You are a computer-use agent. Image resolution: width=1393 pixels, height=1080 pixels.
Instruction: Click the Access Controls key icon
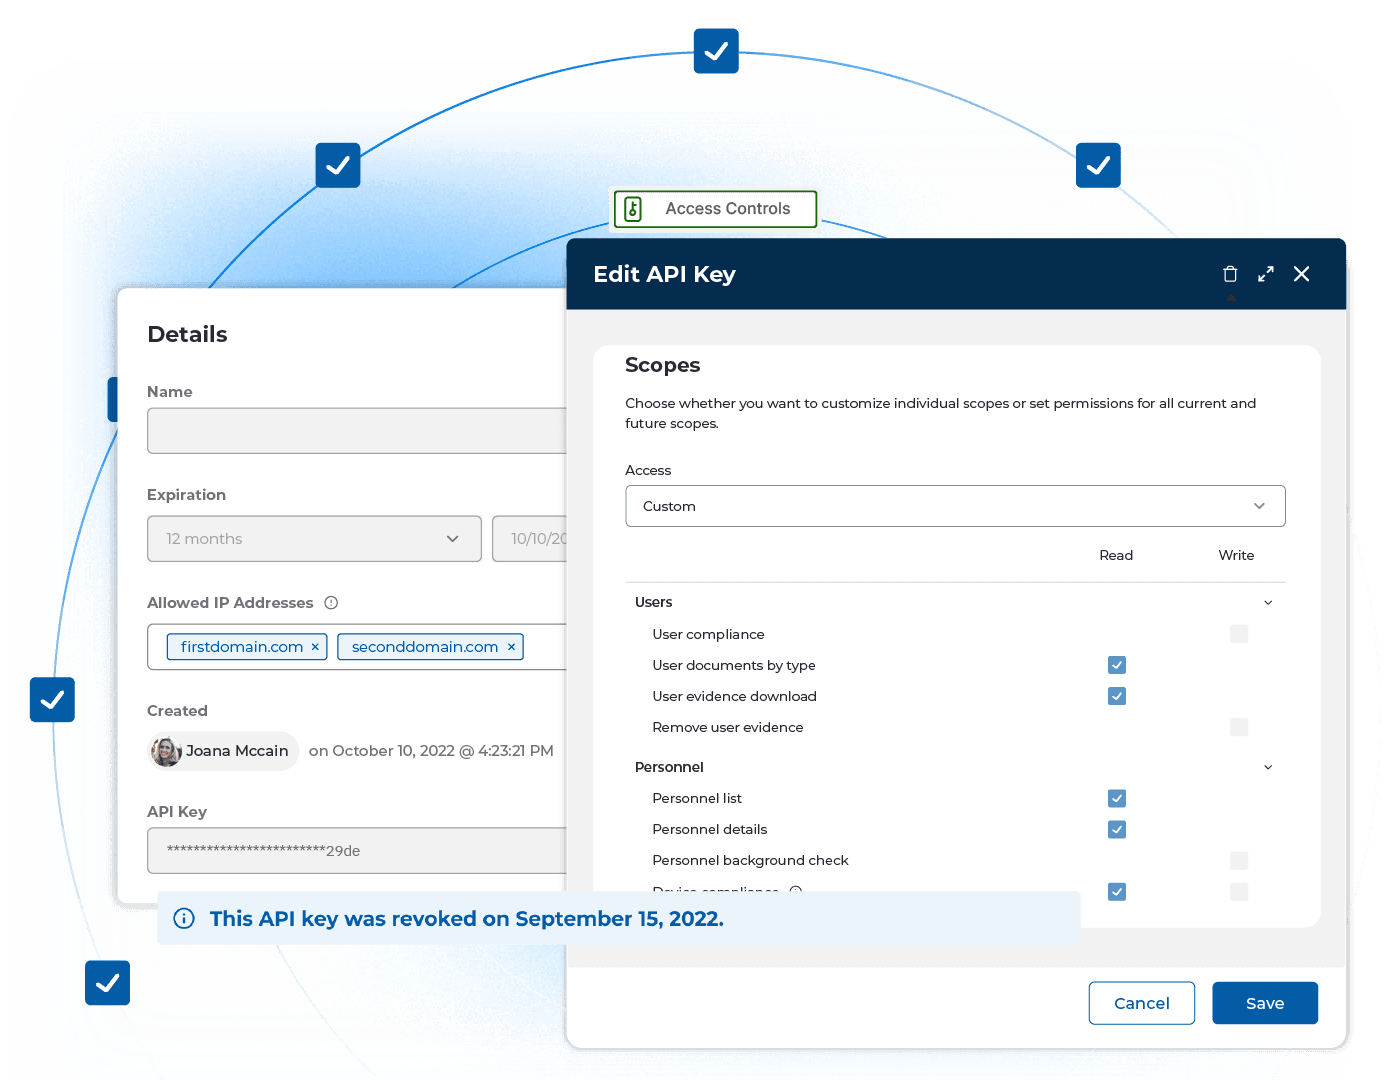[633, 209]
